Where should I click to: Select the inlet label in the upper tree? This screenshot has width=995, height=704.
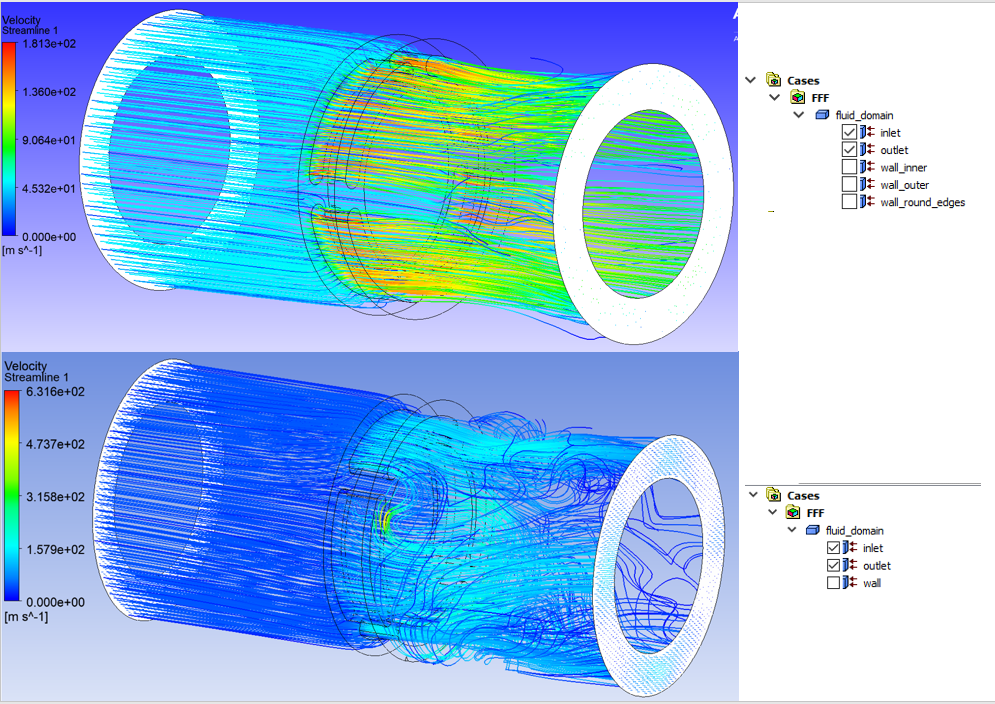click(890, 133)
